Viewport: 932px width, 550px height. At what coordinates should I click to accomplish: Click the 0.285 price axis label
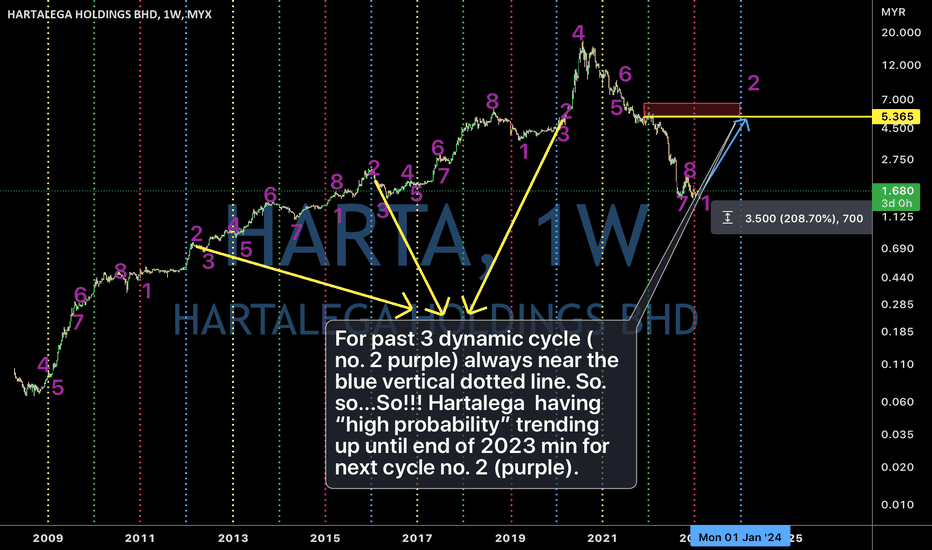898,304
